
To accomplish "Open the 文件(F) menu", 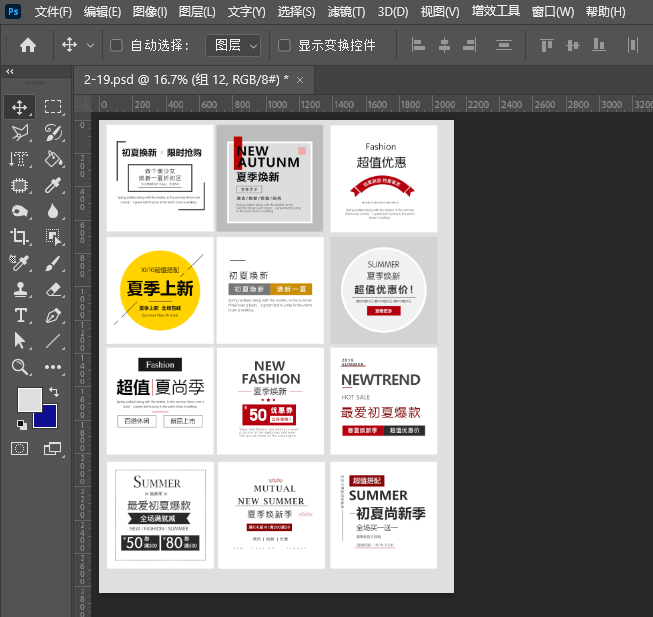I will tap(53, 12).
